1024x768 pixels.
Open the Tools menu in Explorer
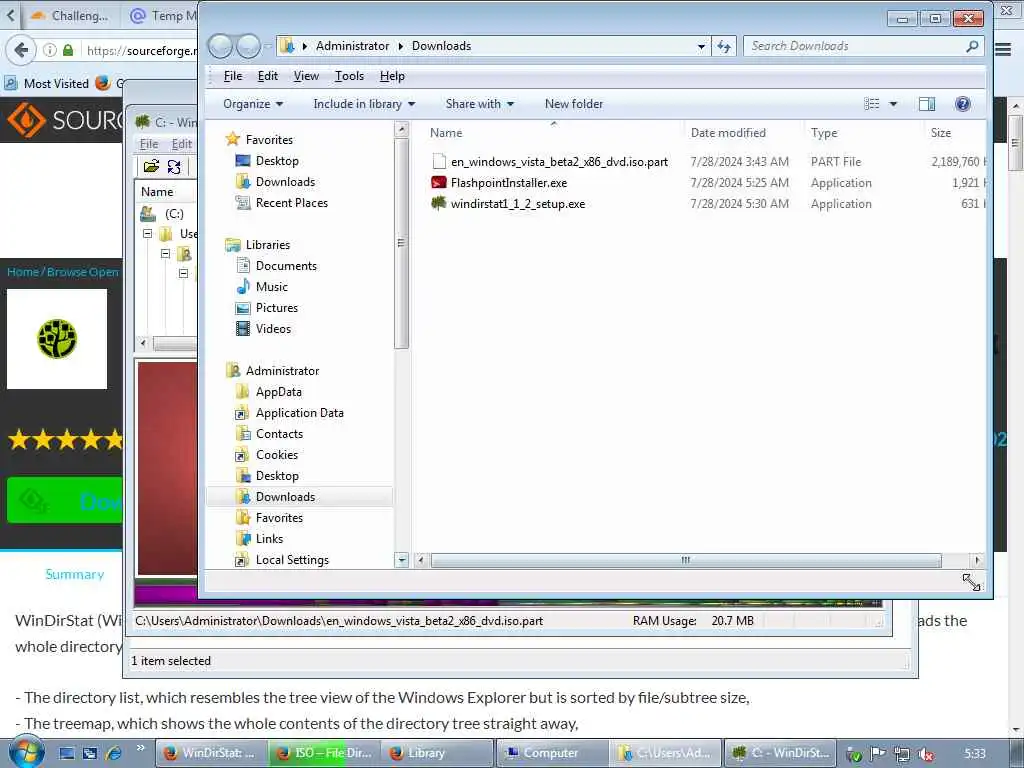[x=349, y=76]
